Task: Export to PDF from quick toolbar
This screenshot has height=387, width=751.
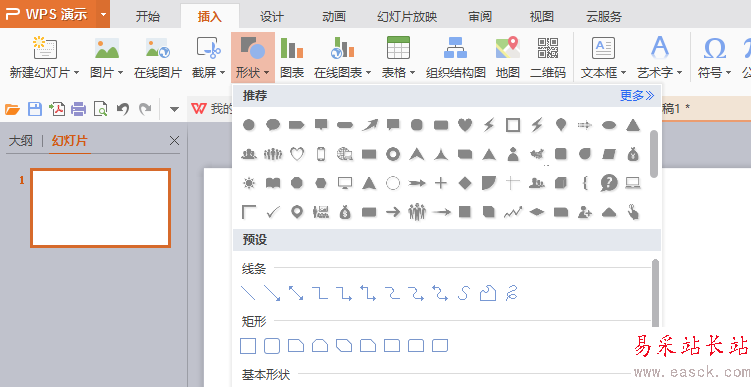Action: pos(57,109)
